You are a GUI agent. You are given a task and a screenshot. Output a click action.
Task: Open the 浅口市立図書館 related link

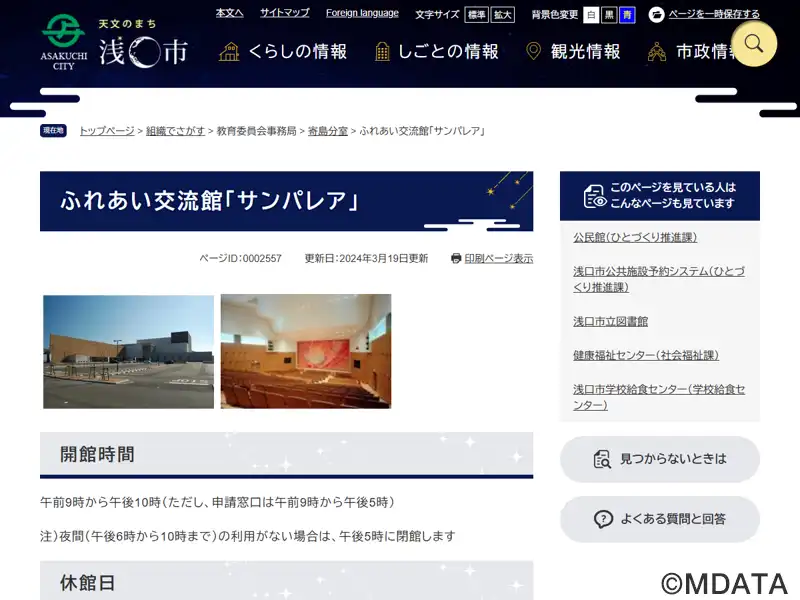[x=610, y=321]
